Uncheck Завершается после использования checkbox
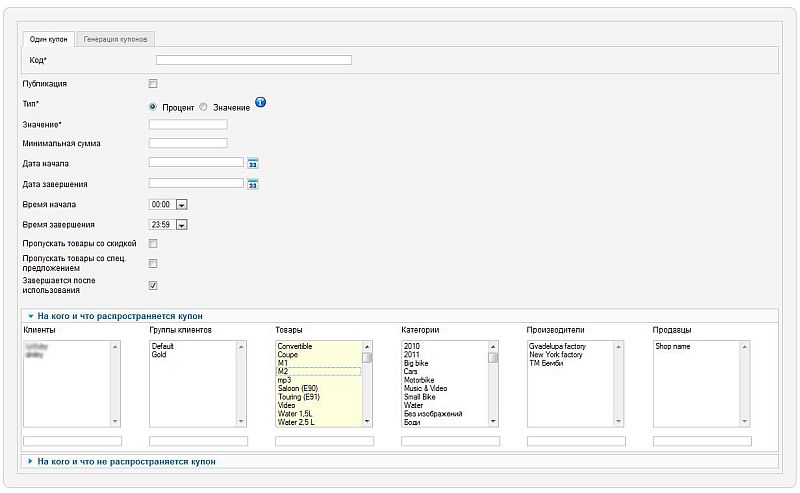This screenshot has width=800, height=493. coord(153,285)
